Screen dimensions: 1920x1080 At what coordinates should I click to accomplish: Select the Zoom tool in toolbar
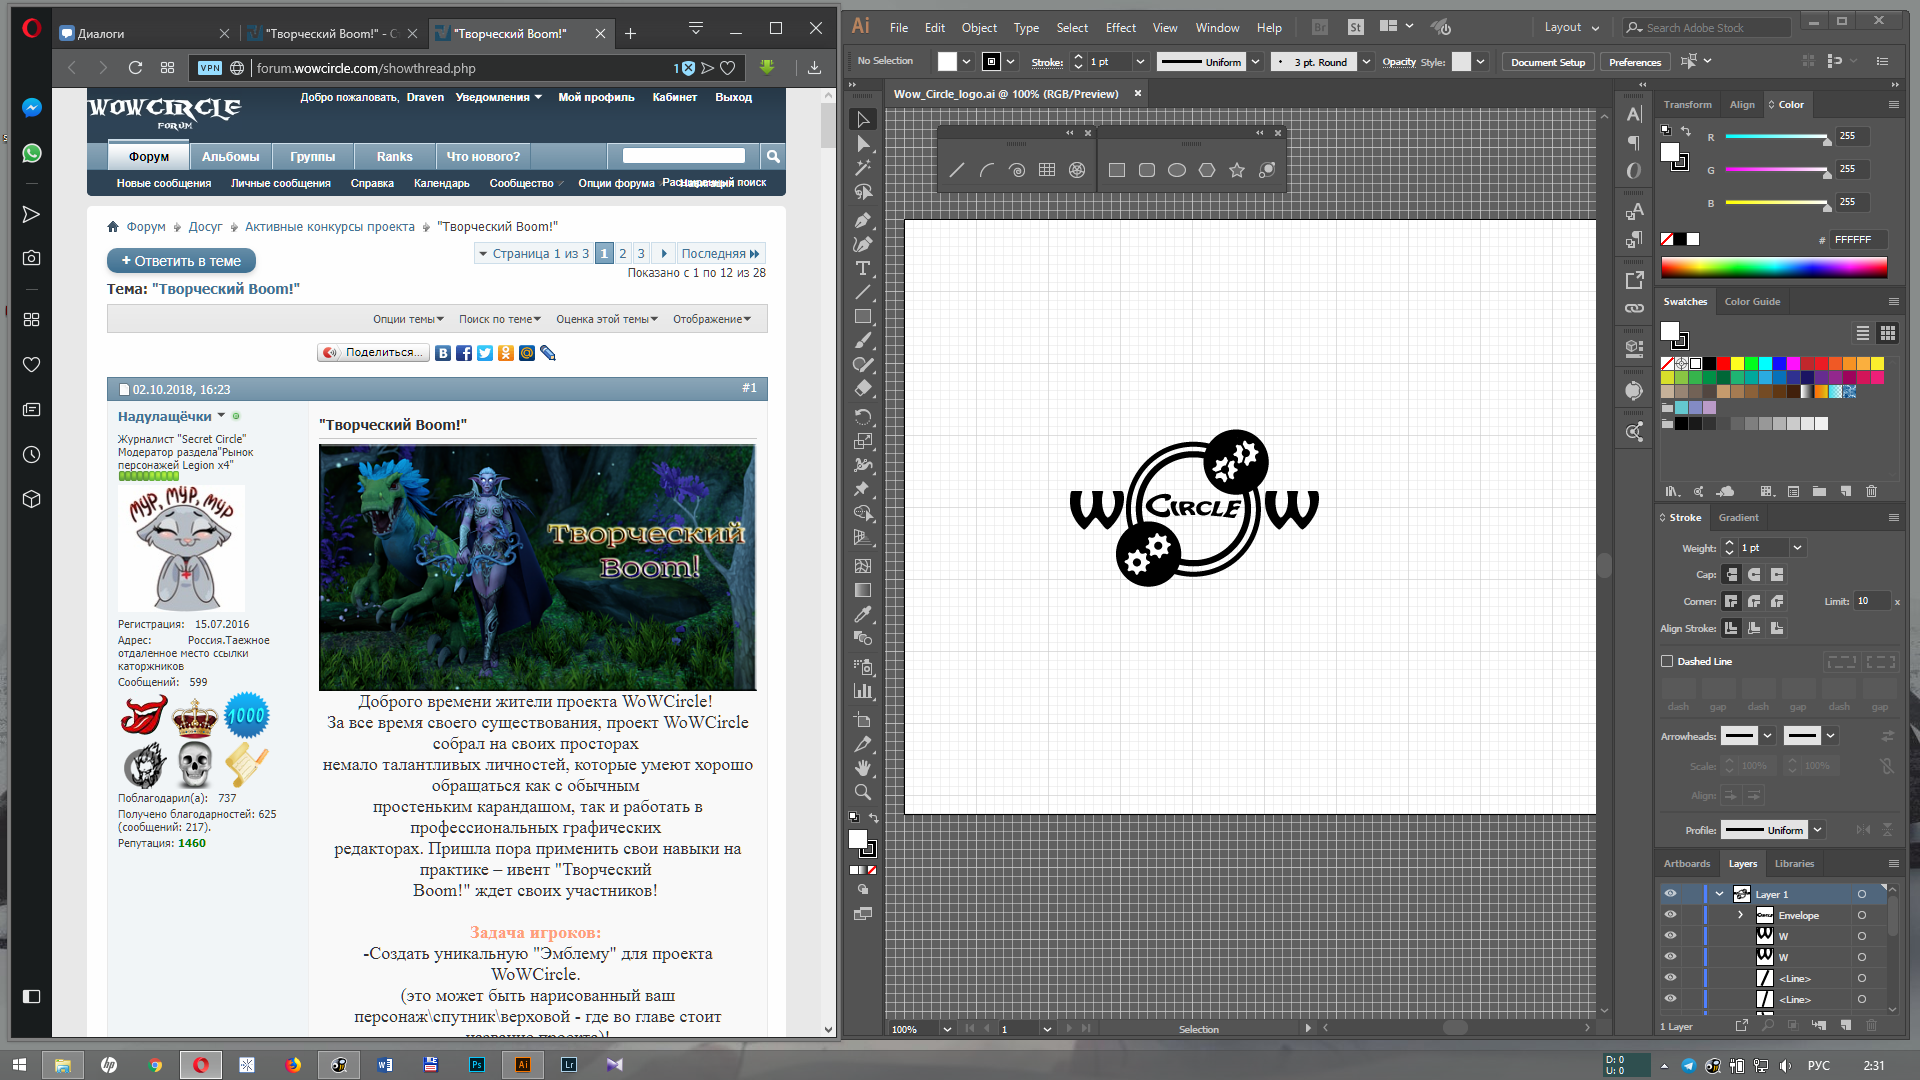(863, 792)
